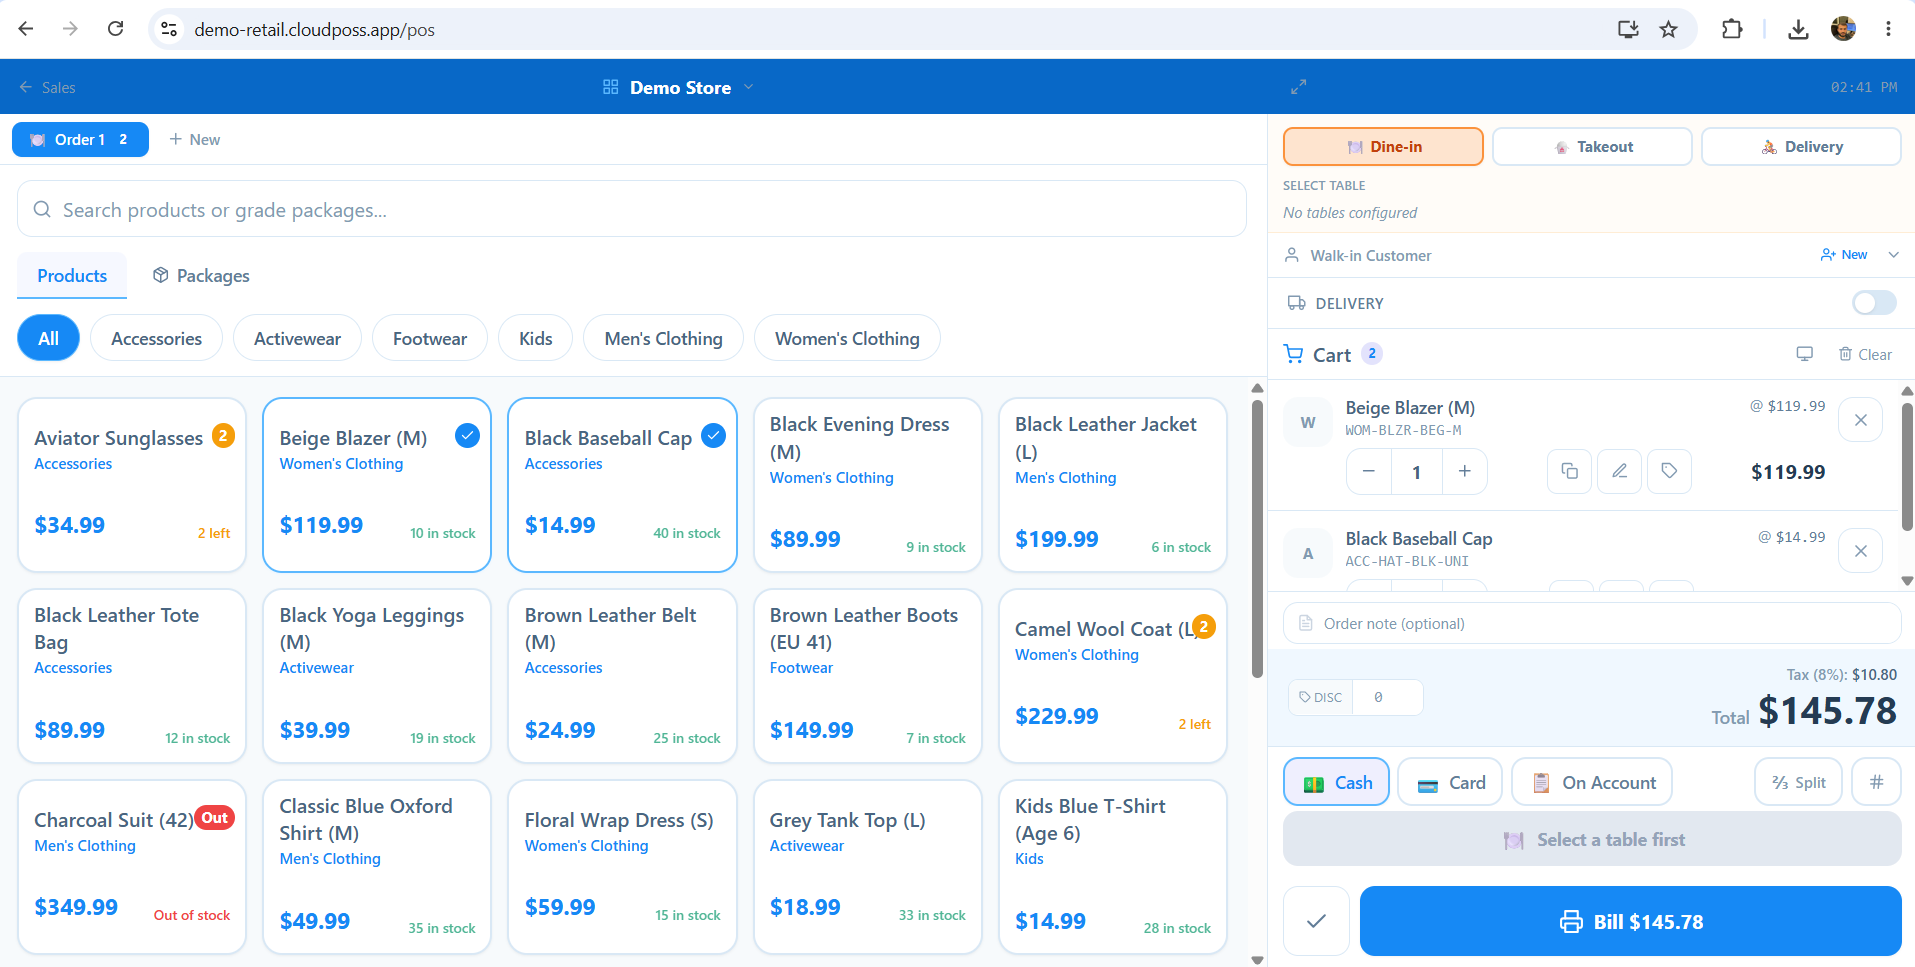Remove Black Baseball Cap from cart
The width and height of the screenshot is (1915, 967).
[x=1860, y=551]
